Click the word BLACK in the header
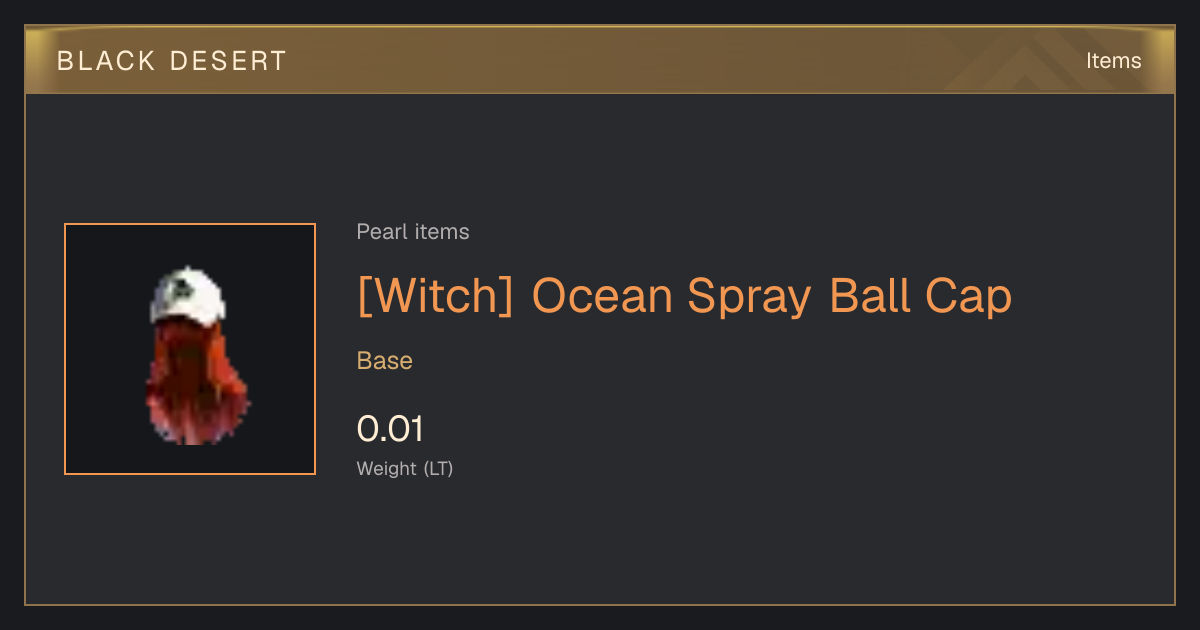 pyautogui.click(x=107, y=61)
